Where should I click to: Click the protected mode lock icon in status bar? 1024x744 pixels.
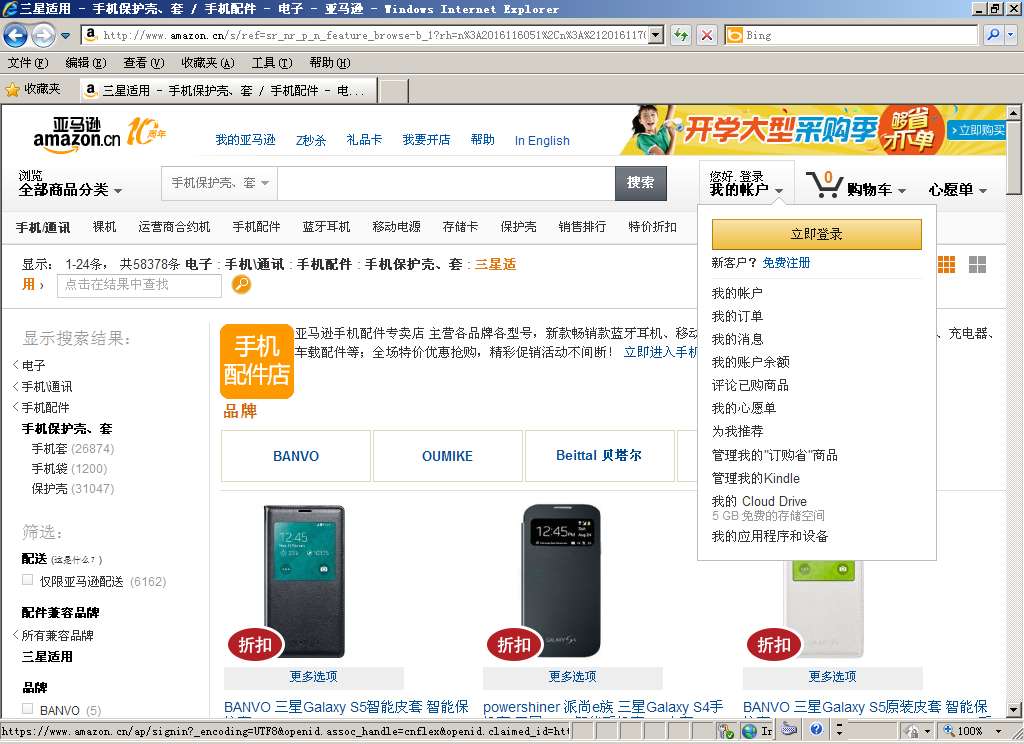coord(912,730)
